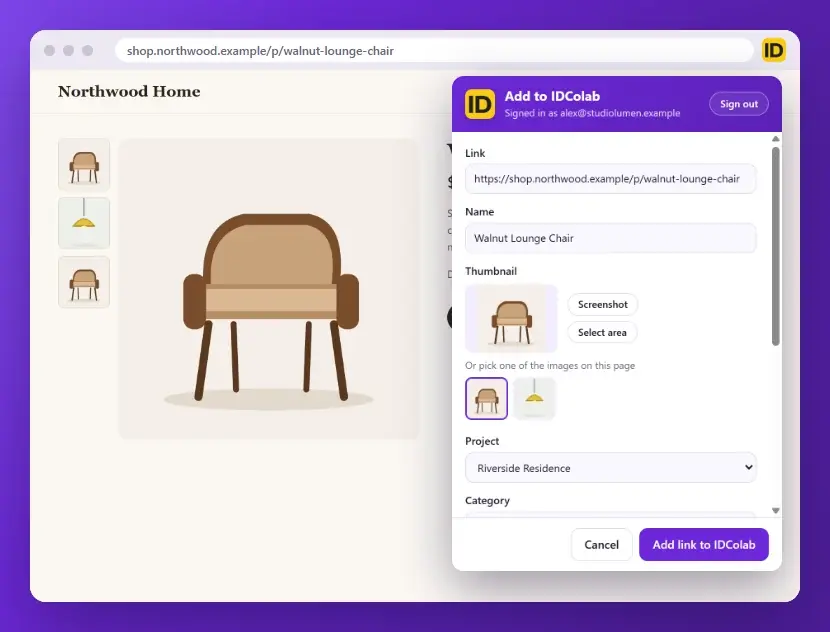Image resolution: width=830 pixels, height=632 pixels.
Task: Pick the pendant lamp image as thumbnail option
Action: (x=534, y=399)
